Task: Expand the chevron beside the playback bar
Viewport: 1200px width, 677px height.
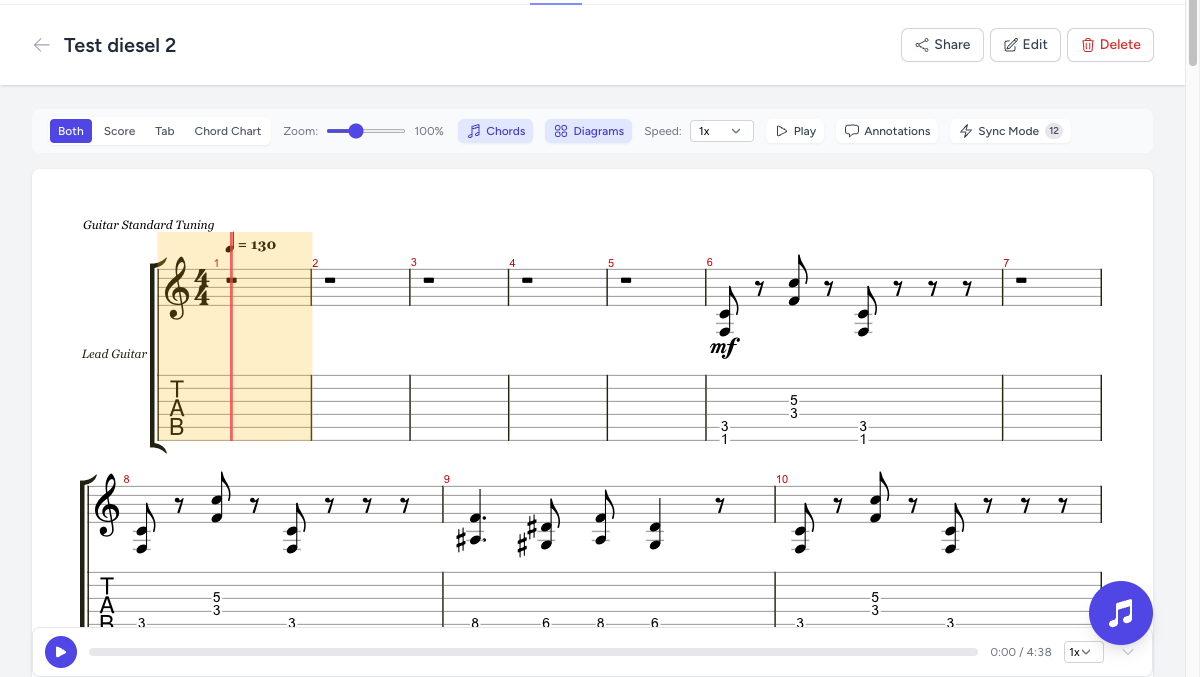Action: click(1128, 651)
